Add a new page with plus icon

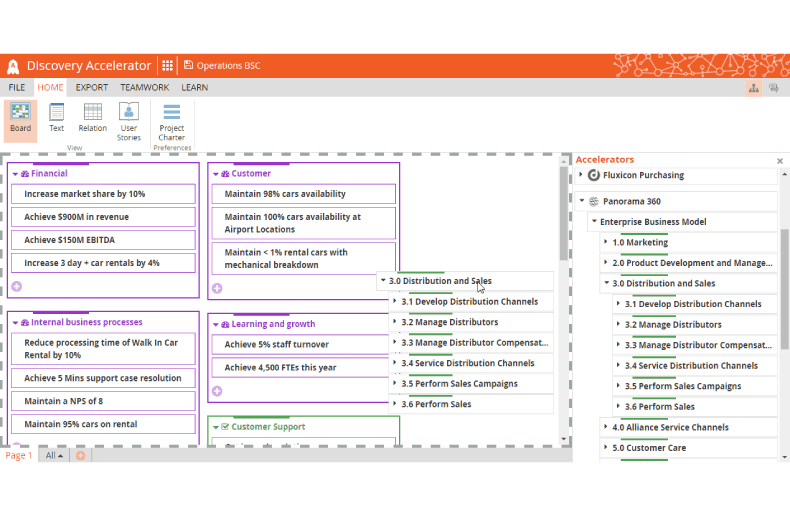(81, 456)
